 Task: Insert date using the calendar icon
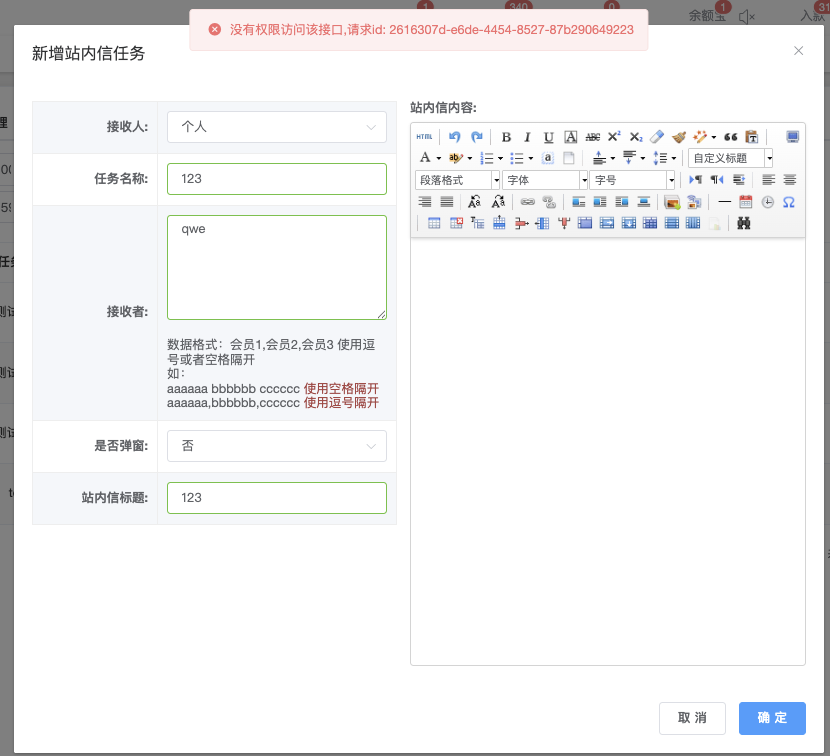(x=746, y=202)
